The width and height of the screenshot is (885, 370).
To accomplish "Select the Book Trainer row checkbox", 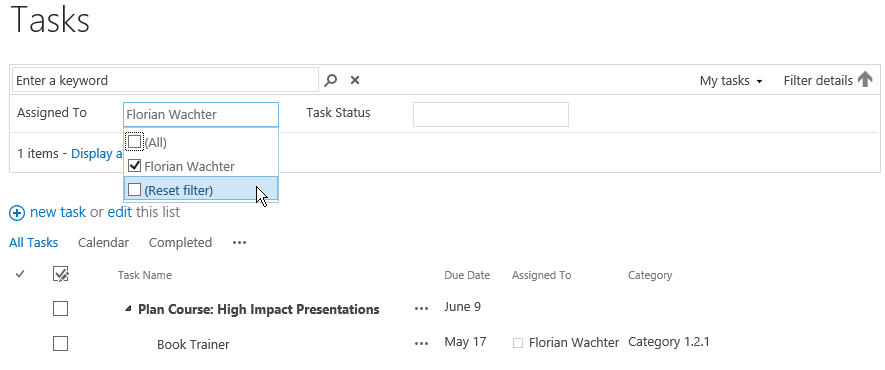I will (60, 343).
